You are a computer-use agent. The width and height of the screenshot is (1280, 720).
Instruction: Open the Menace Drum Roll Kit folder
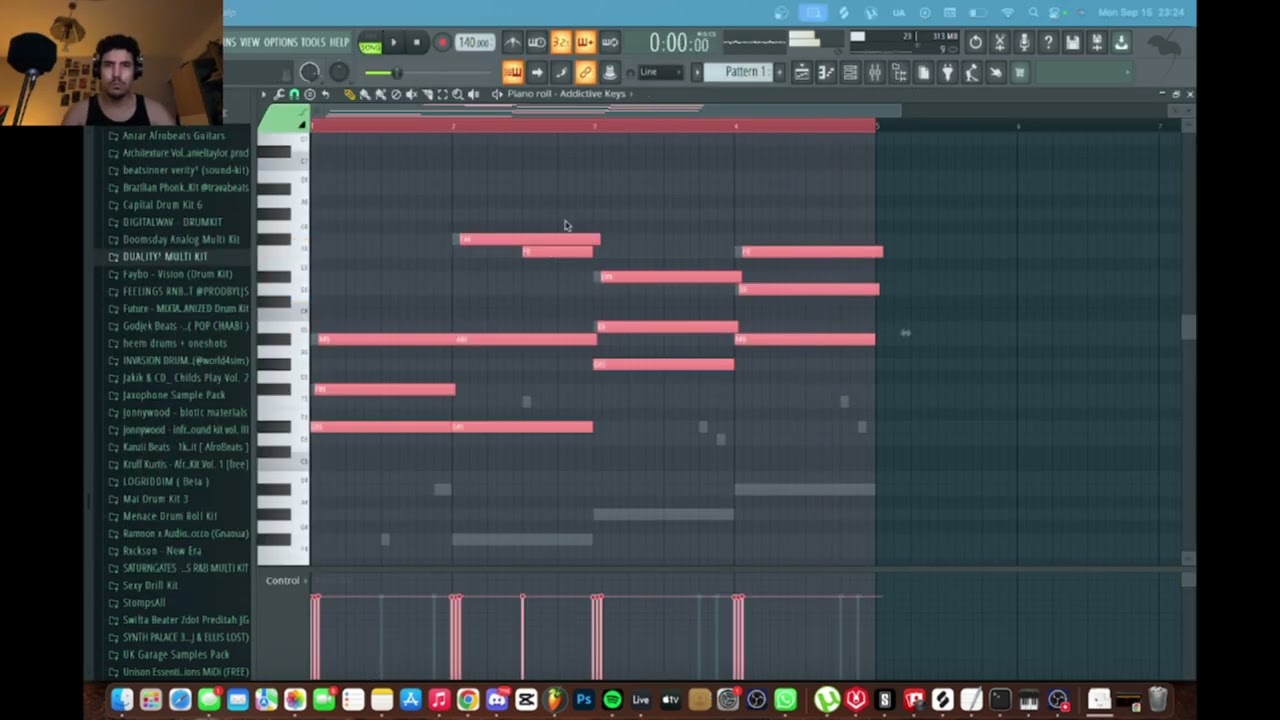169,516
